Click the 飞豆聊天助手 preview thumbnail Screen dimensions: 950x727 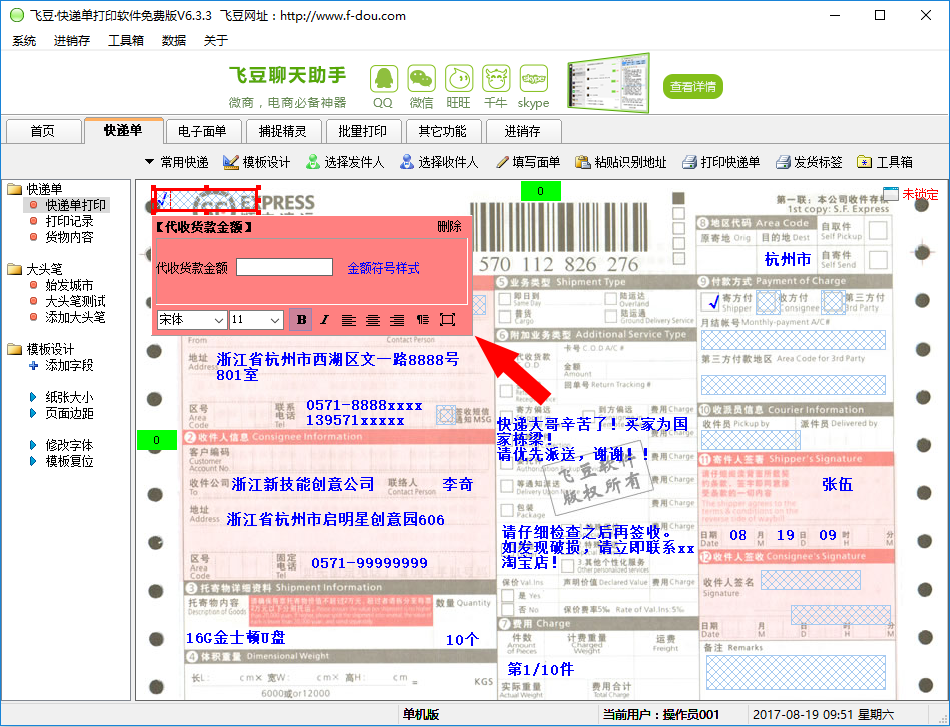608,83
